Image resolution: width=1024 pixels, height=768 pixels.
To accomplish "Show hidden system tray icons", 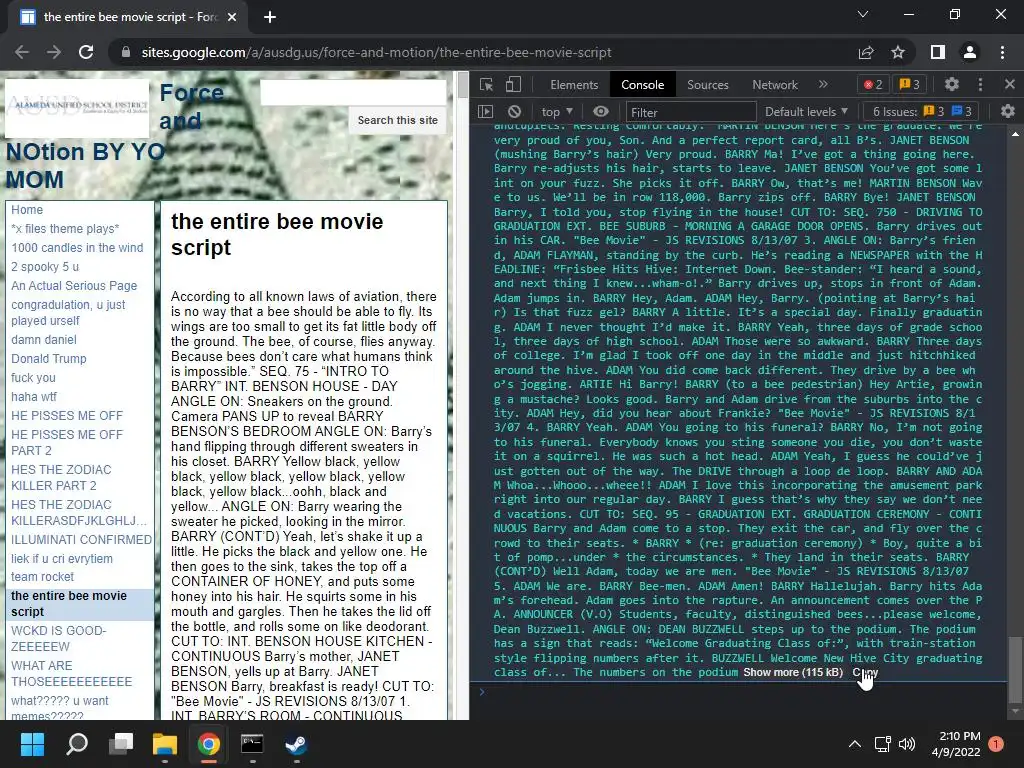I will point(854,744).
